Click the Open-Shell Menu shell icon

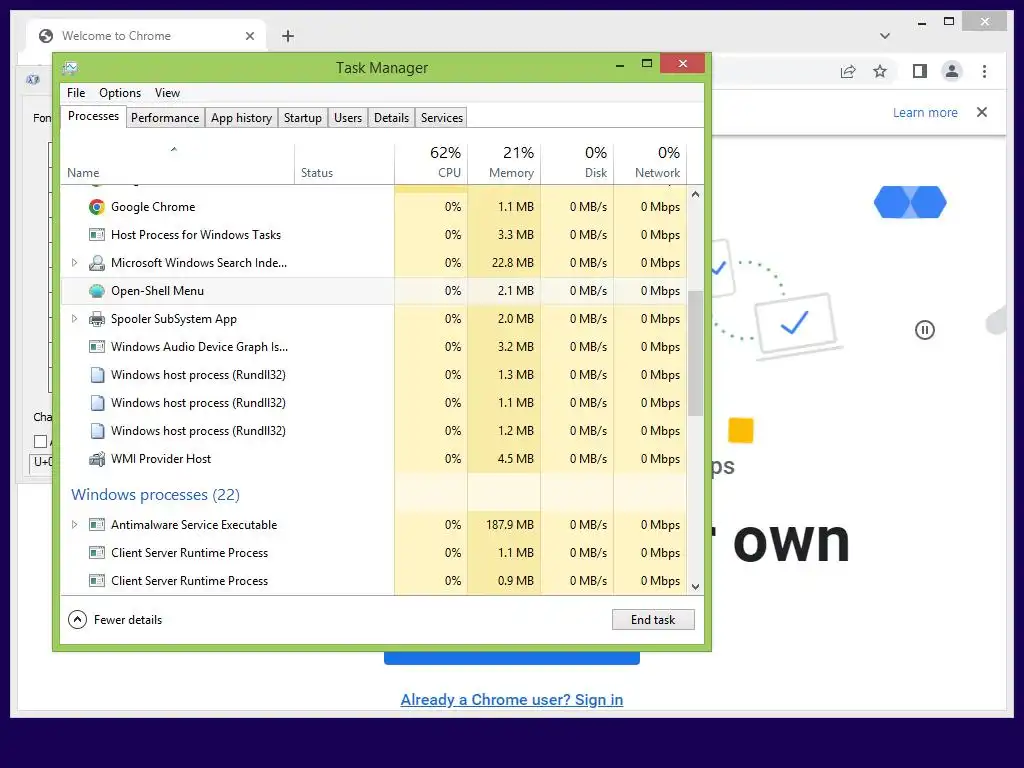click(x=97, y=291)
